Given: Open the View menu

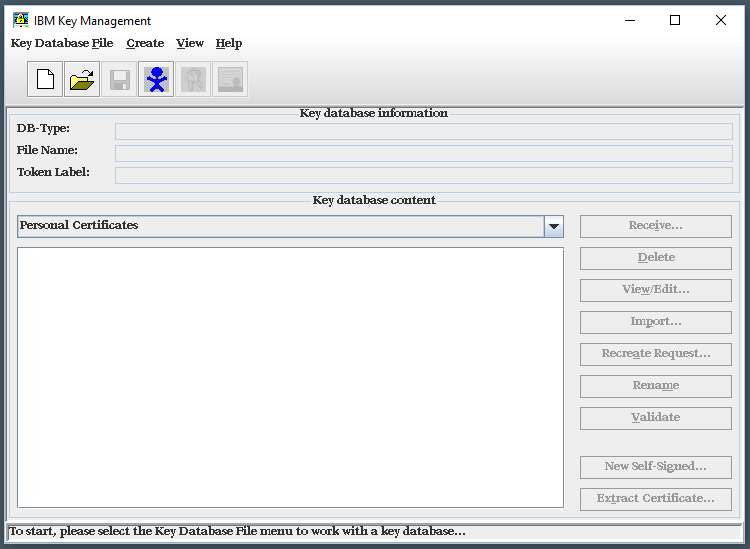Looking at the screenshot, I should (190, 43).
